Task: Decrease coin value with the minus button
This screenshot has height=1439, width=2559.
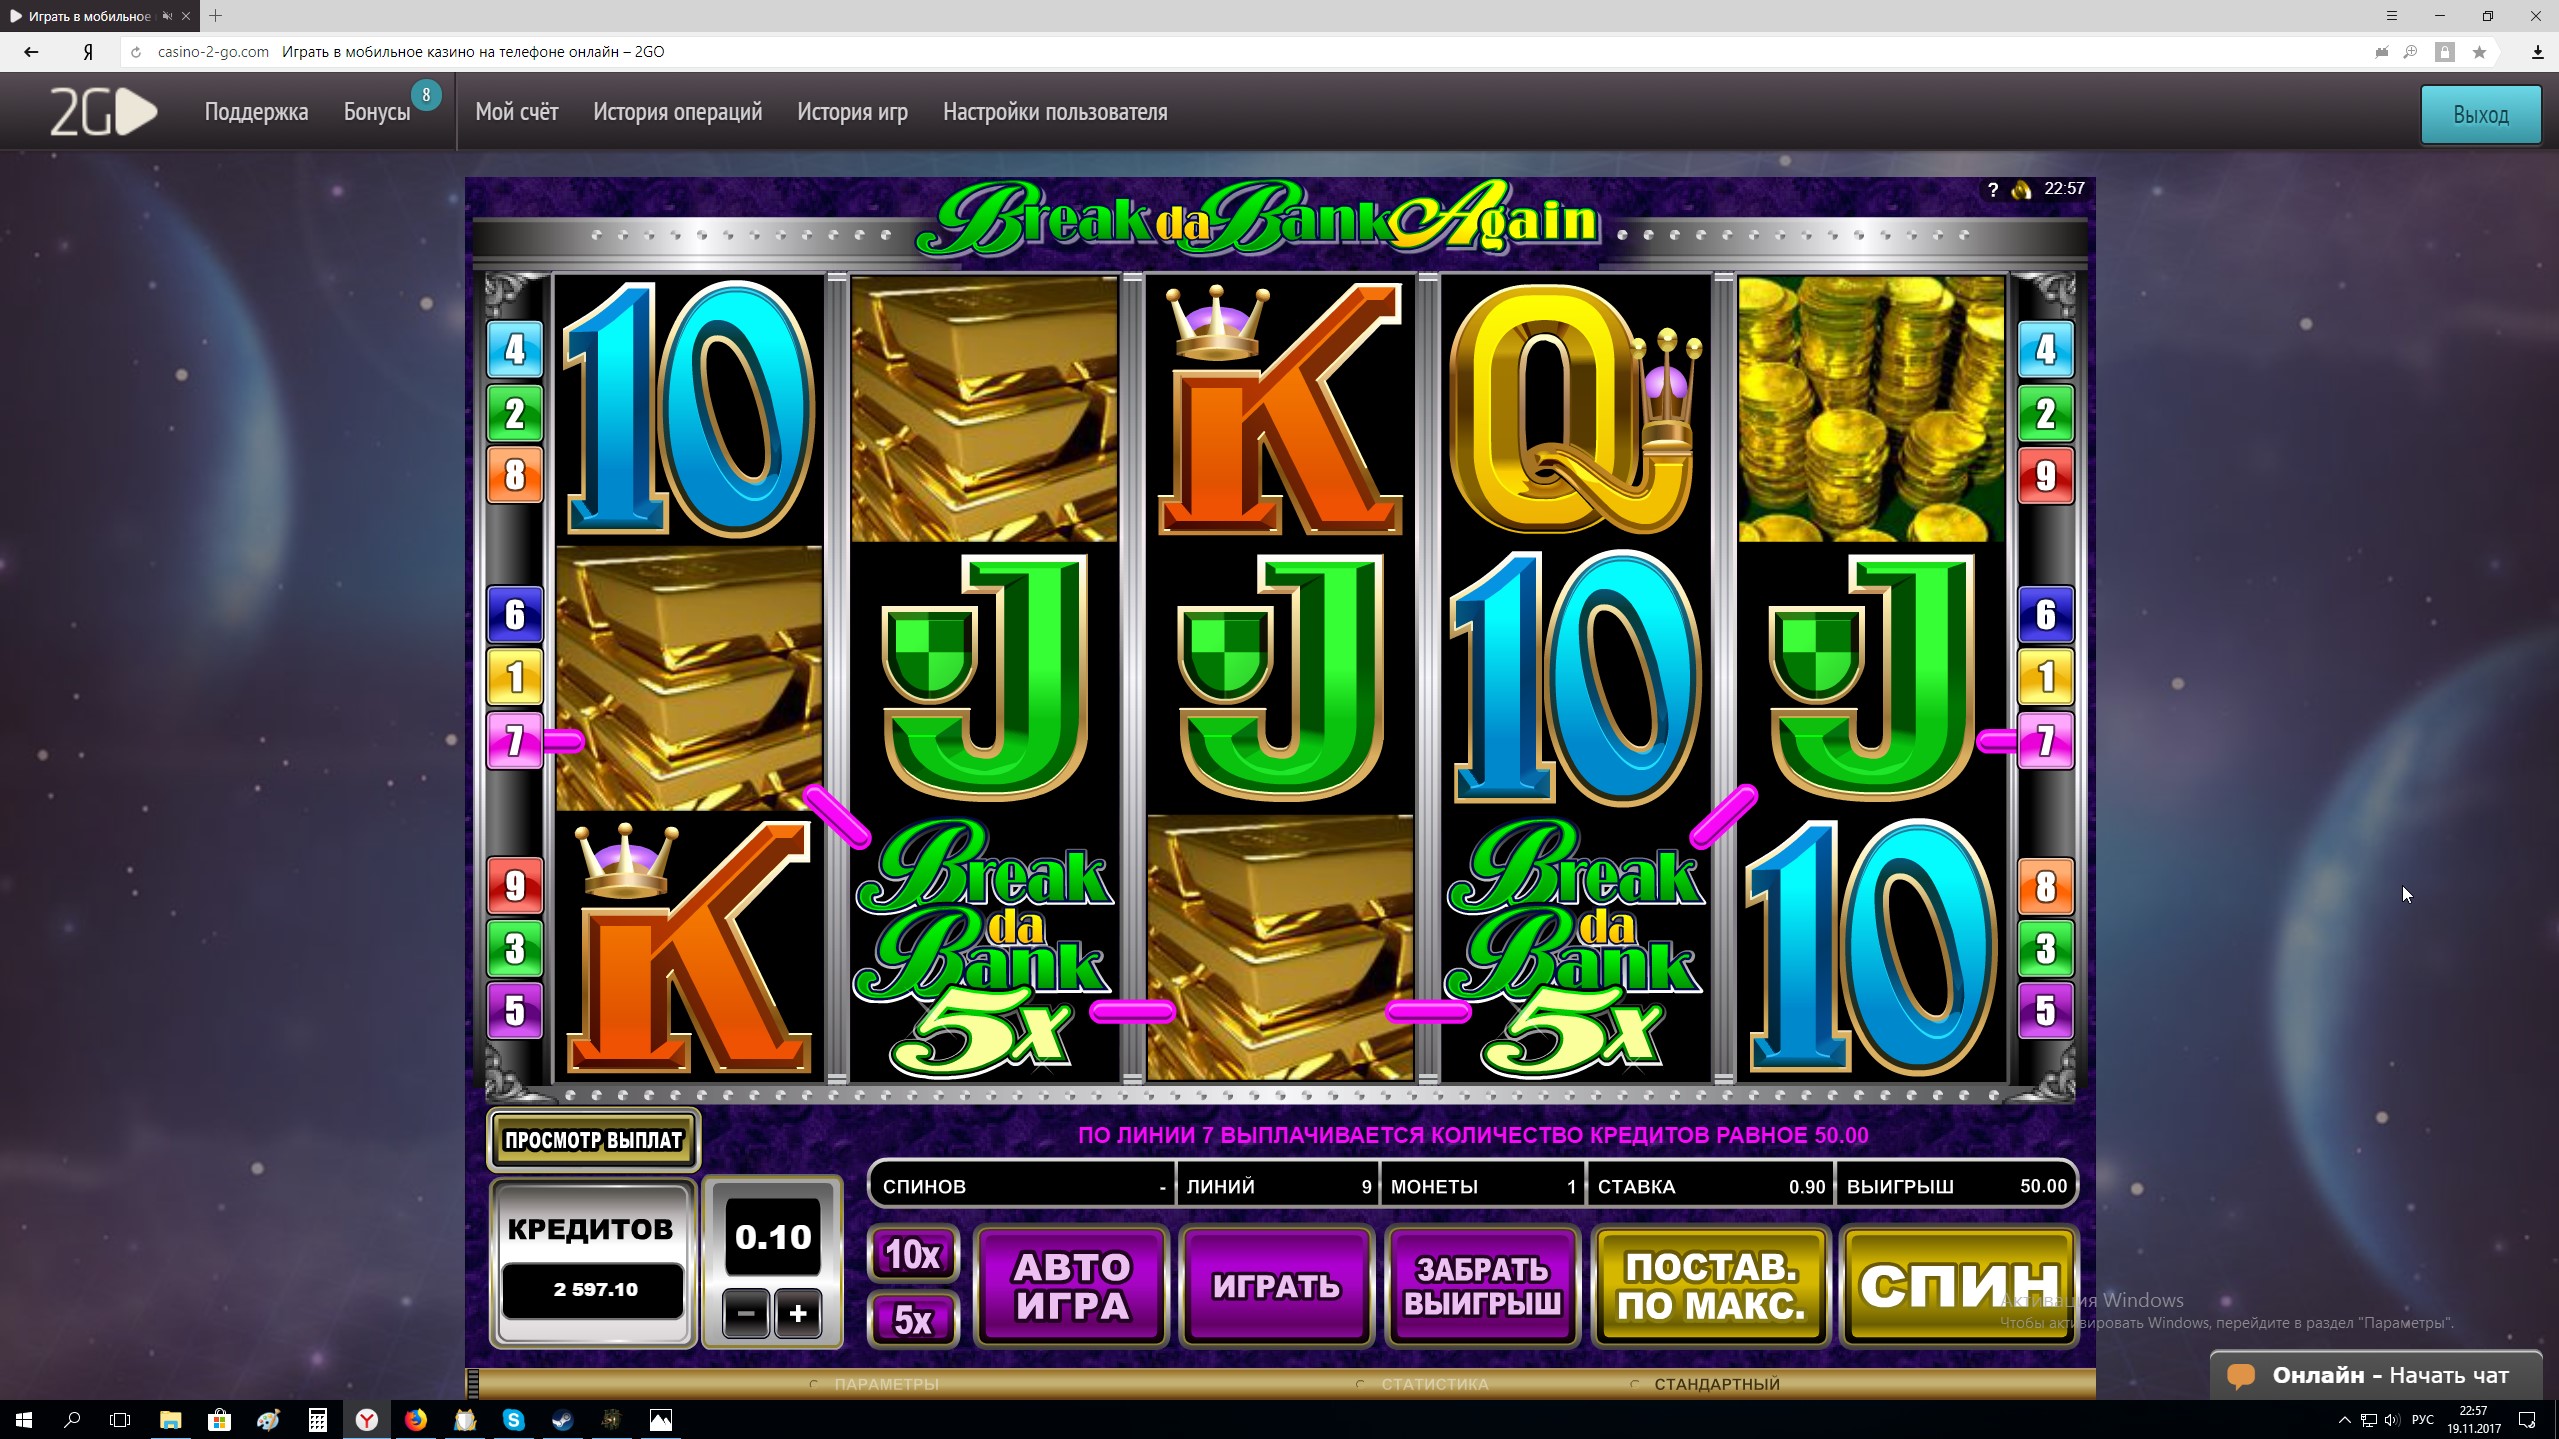Action: pos(746,1313)
